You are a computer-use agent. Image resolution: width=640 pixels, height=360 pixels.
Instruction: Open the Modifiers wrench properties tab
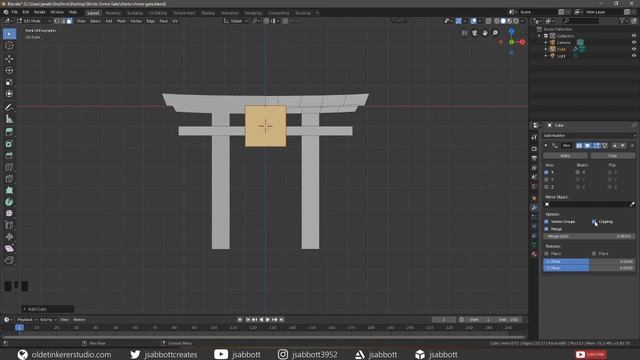[534, 207]
